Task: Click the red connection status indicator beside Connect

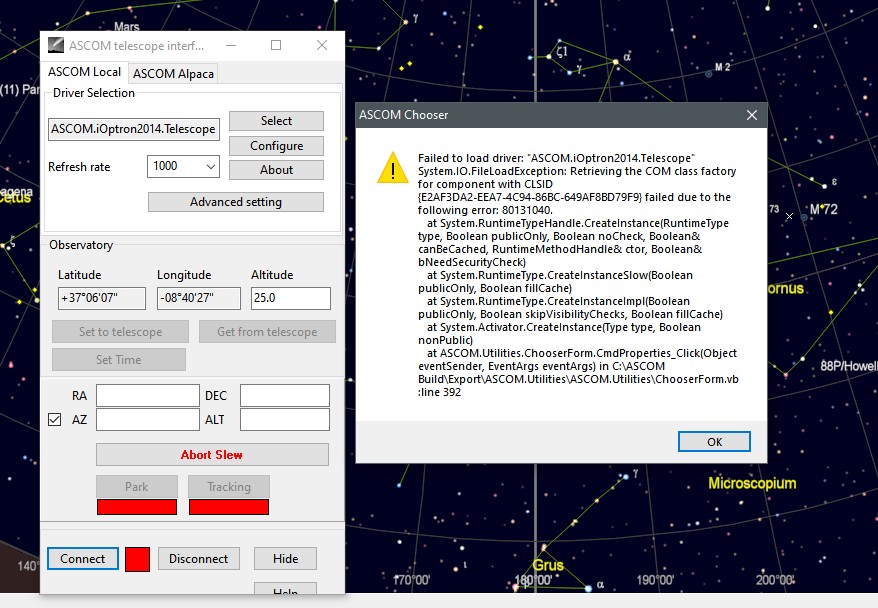Action: click(x=137, y=559)
